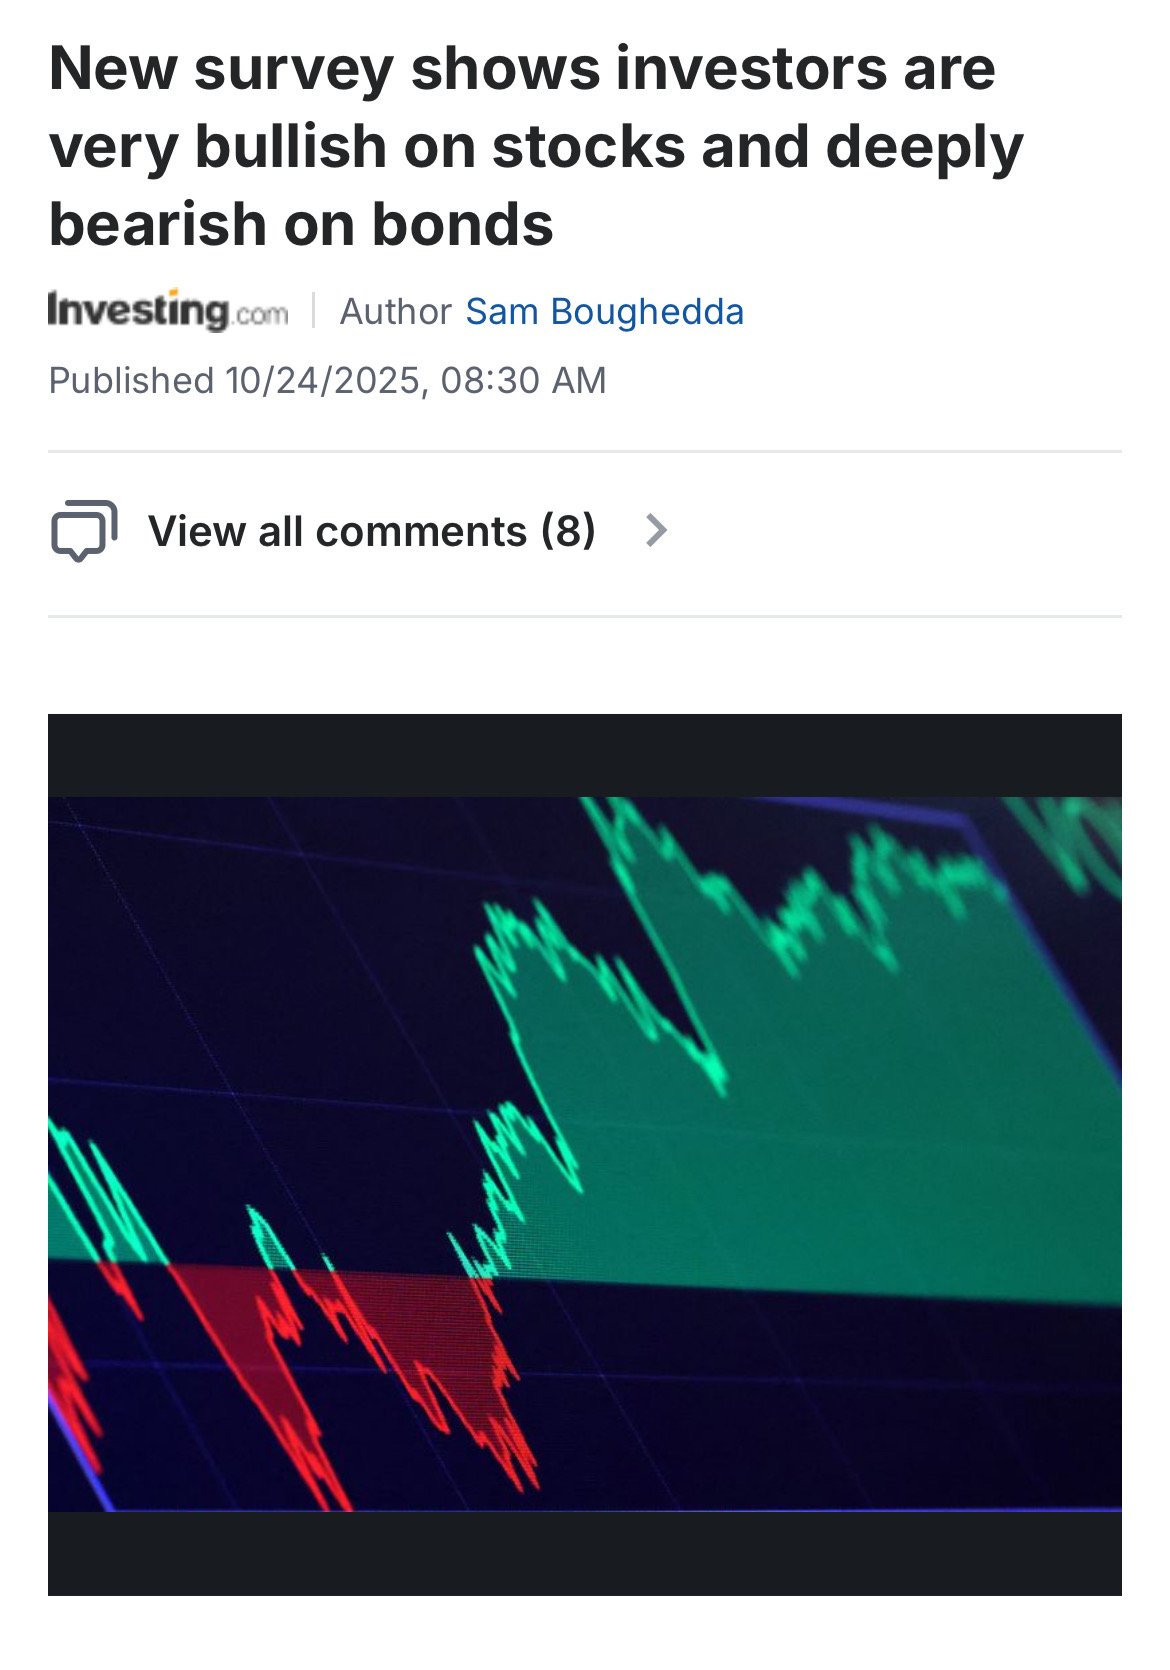Click the Author label text
The height and width of the screenshot is (1670, 1170).
coord(396,312)
